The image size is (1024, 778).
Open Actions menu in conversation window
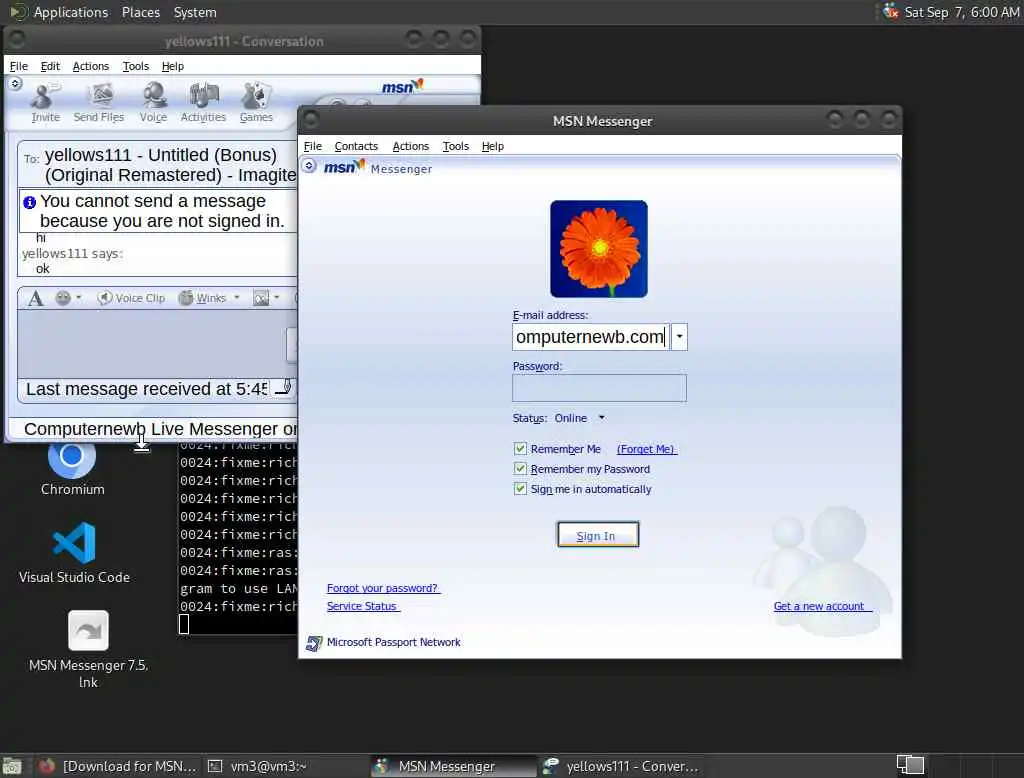click(x=91, y=66)
